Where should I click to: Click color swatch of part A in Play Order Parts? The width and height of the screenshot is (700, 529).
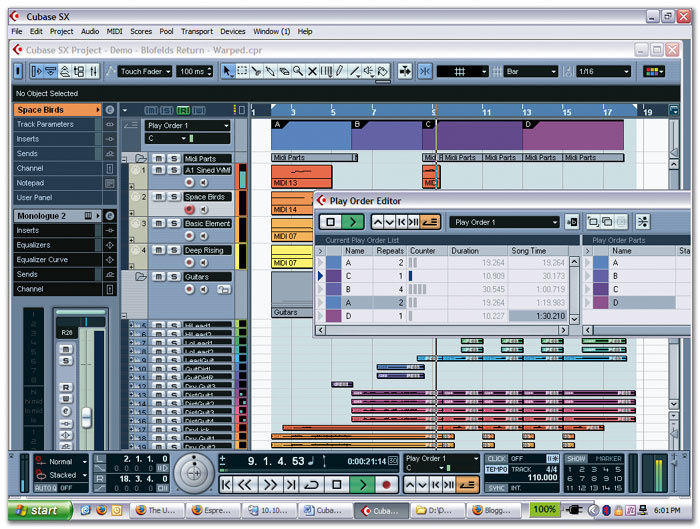tap(600, 263)
